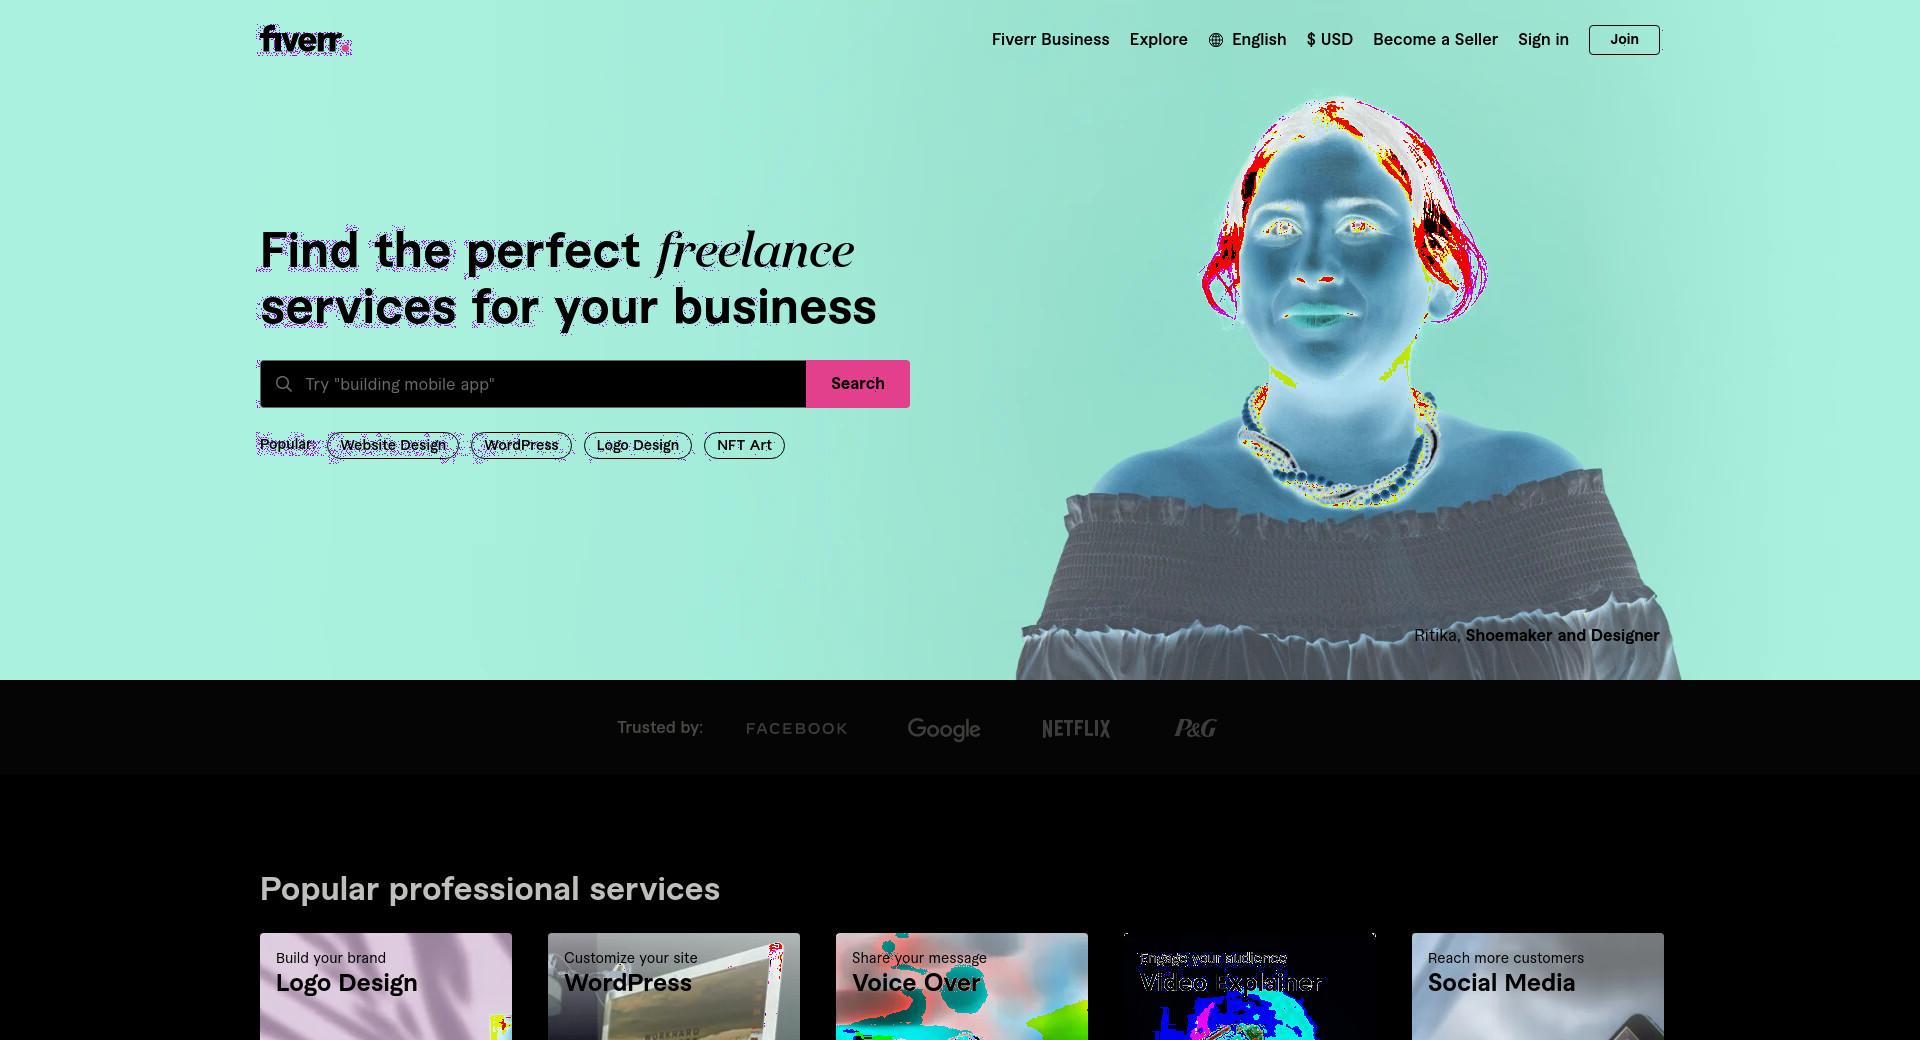Go to Fiverr Business

point(1050,40)
